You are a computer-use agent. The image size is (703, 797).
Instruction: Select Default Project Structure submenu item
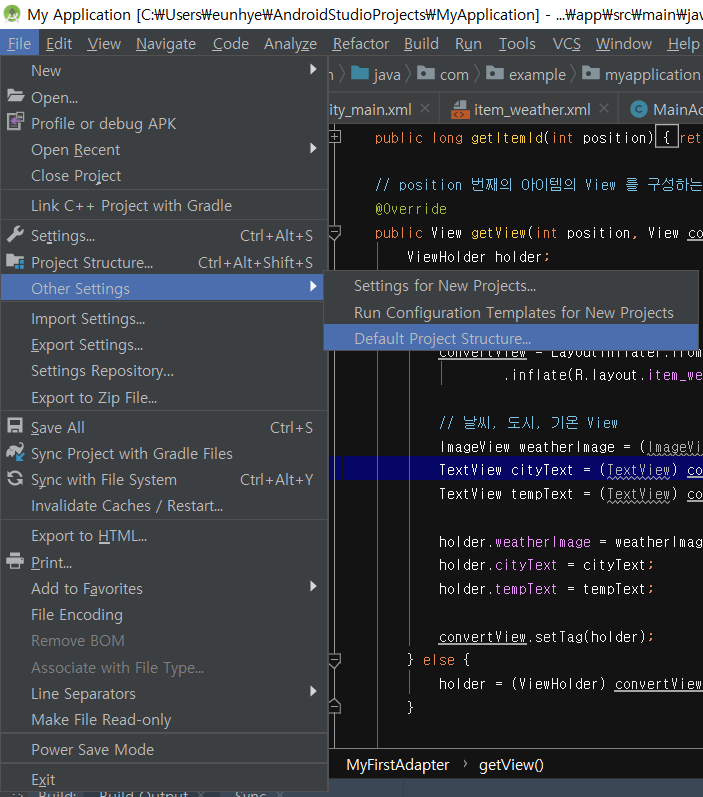[x=511, y=339]
